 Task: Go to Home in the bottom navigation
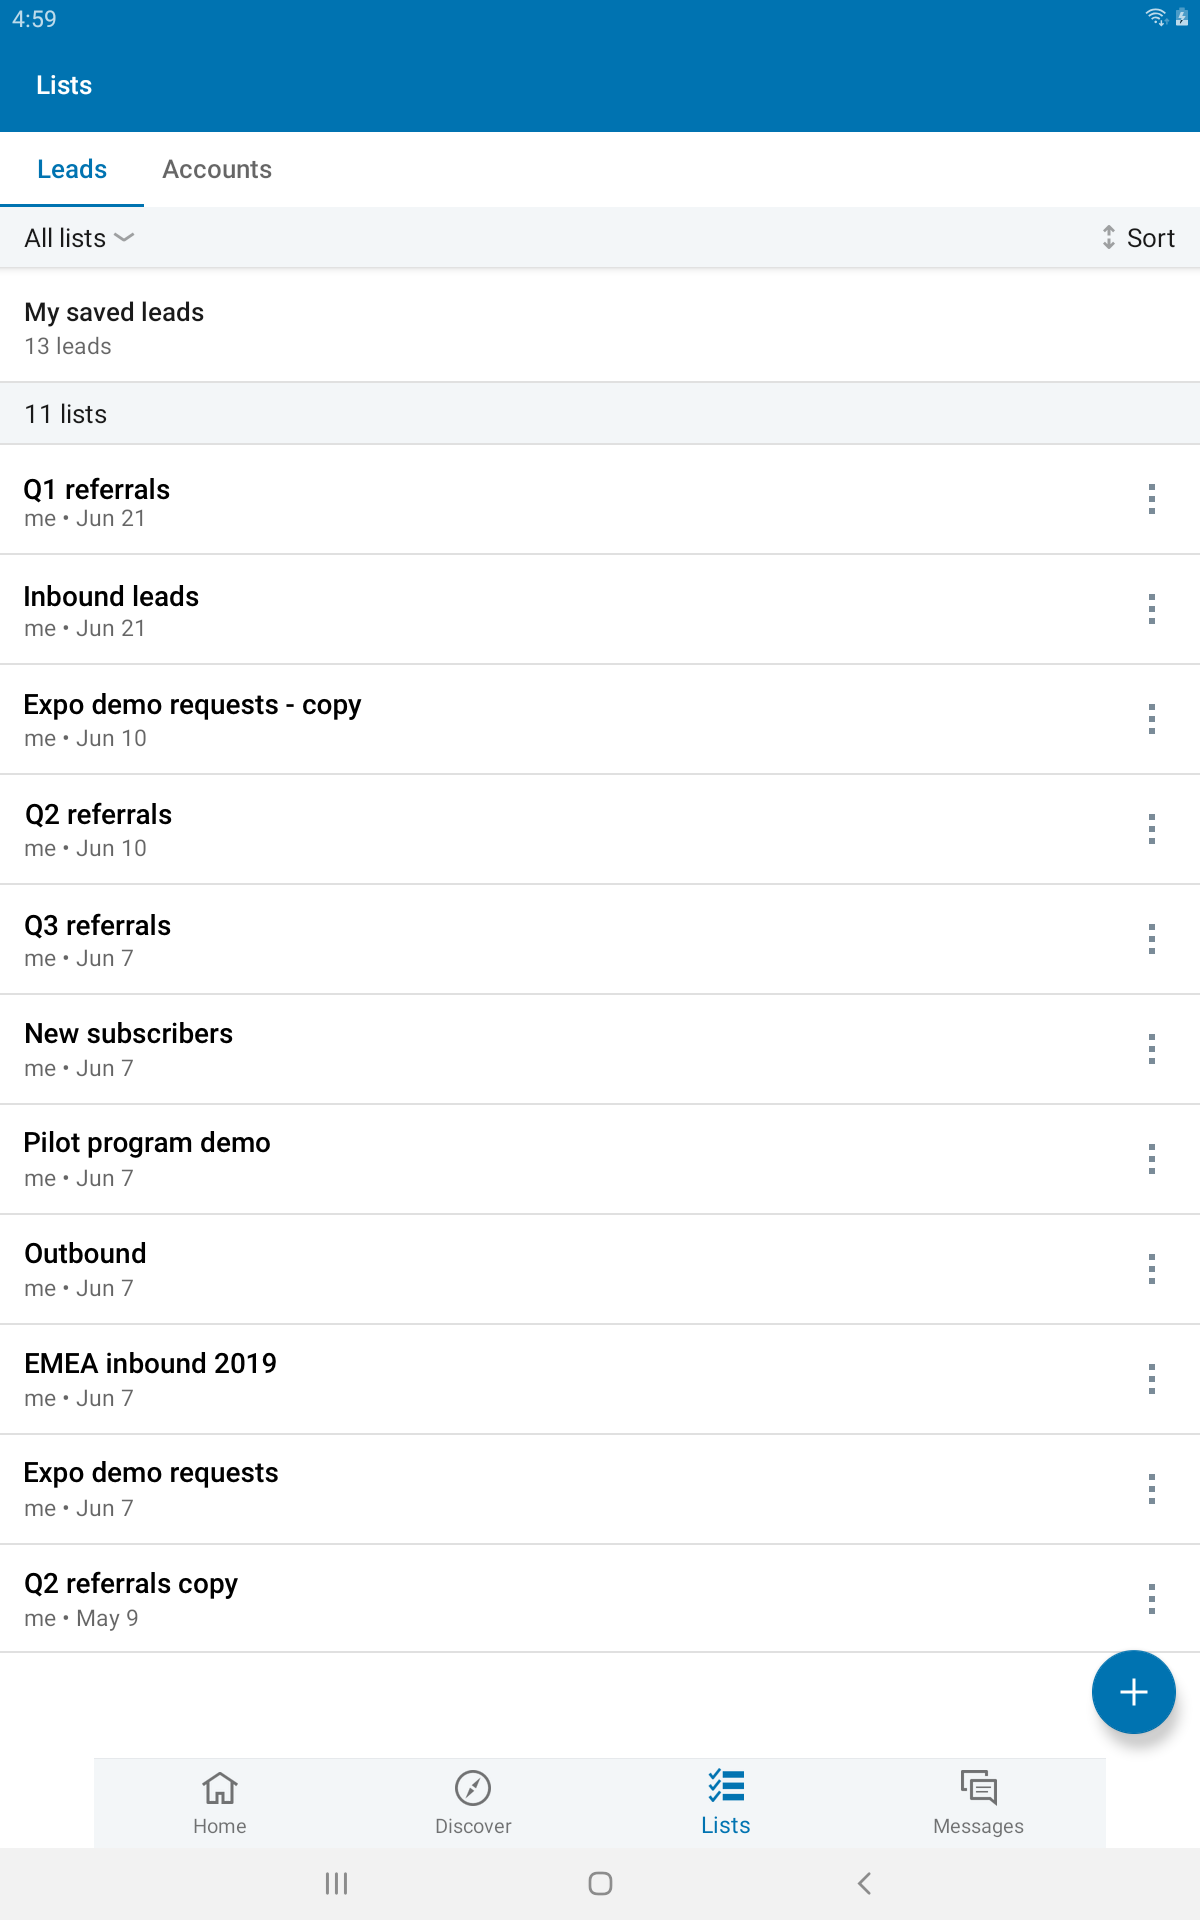pyautogui.click(x=220, y=1803)
